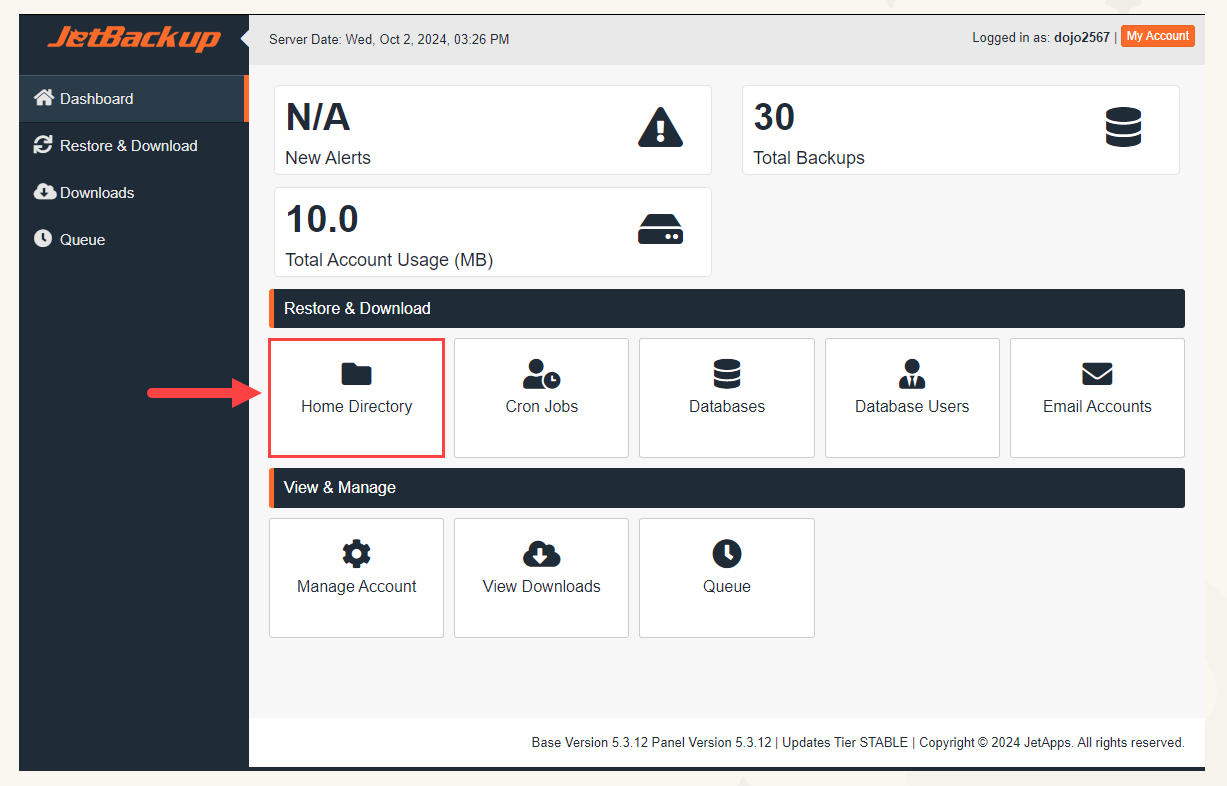Click the database icon on Total Backups card

click(1123, 127)
